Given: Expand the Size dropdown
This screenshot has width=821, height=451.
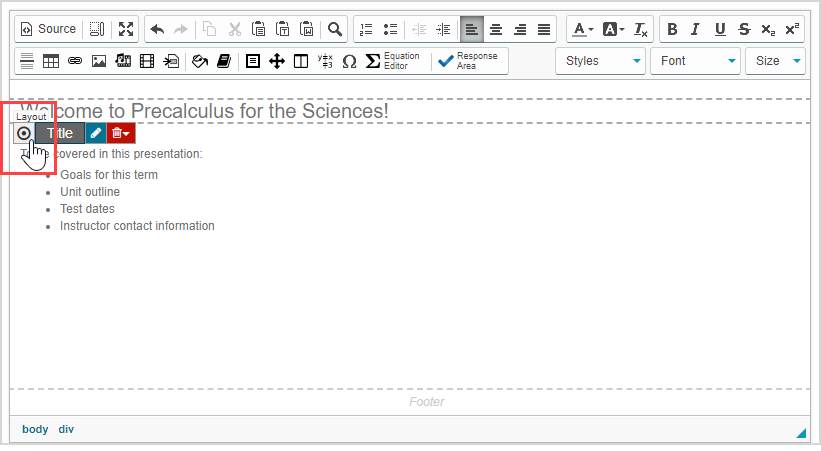Looking at the screenshot, I should (775, 61).
